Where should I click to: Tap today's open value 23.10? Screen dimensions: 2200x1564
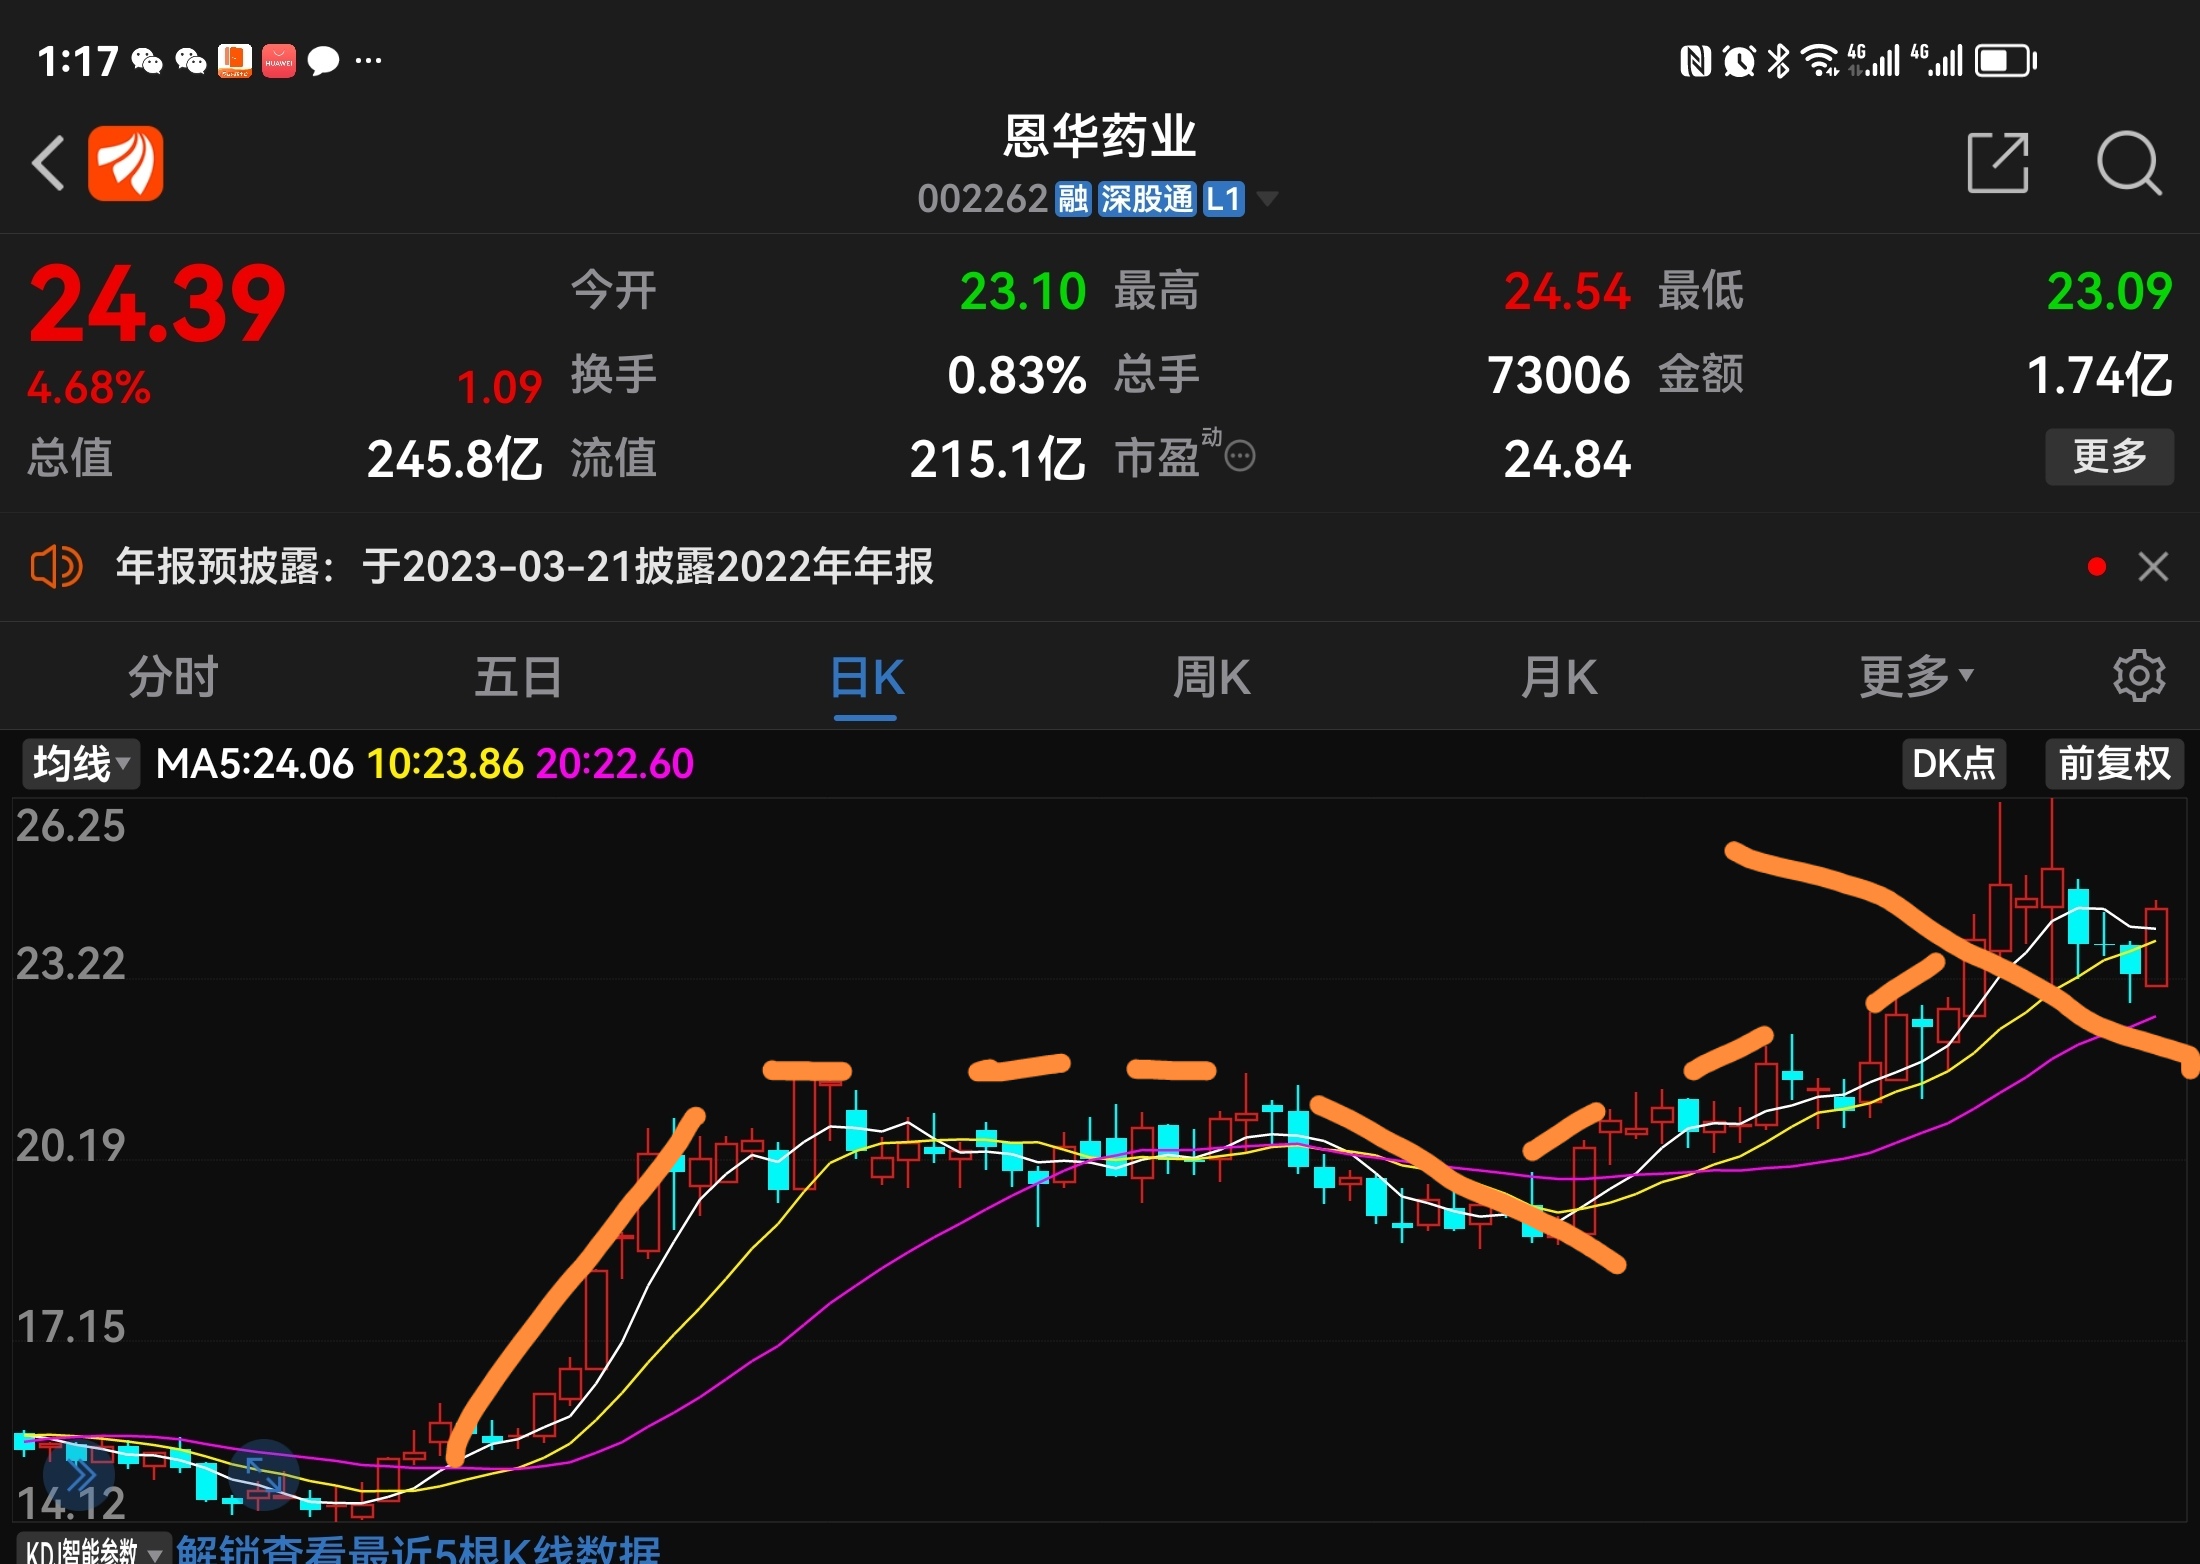coord(1023,292)
